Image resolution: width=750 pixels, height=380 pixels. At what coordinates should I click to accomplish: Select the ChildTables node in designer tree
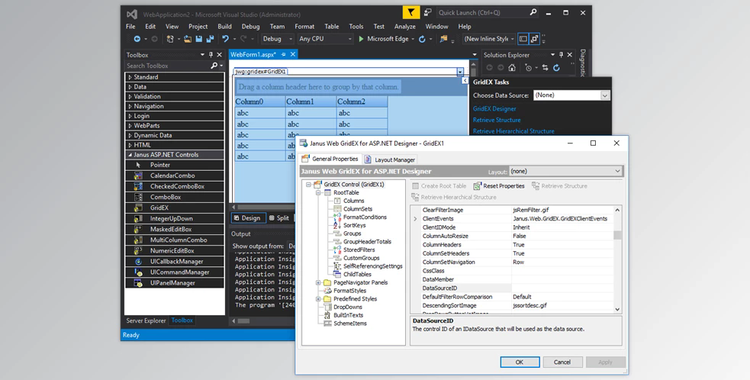357,274
